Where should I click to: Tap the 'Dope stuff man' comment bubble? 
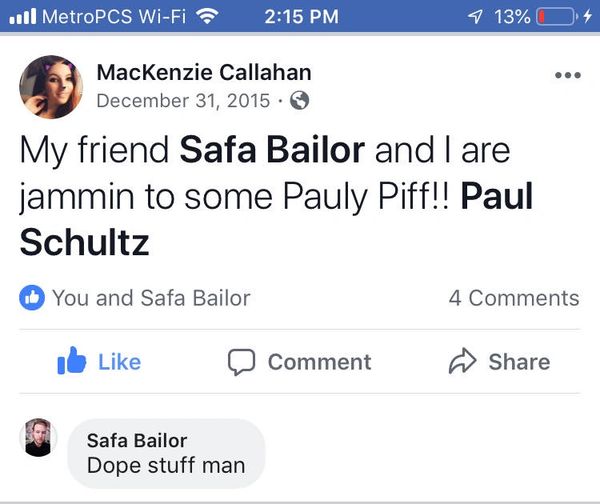166,453
